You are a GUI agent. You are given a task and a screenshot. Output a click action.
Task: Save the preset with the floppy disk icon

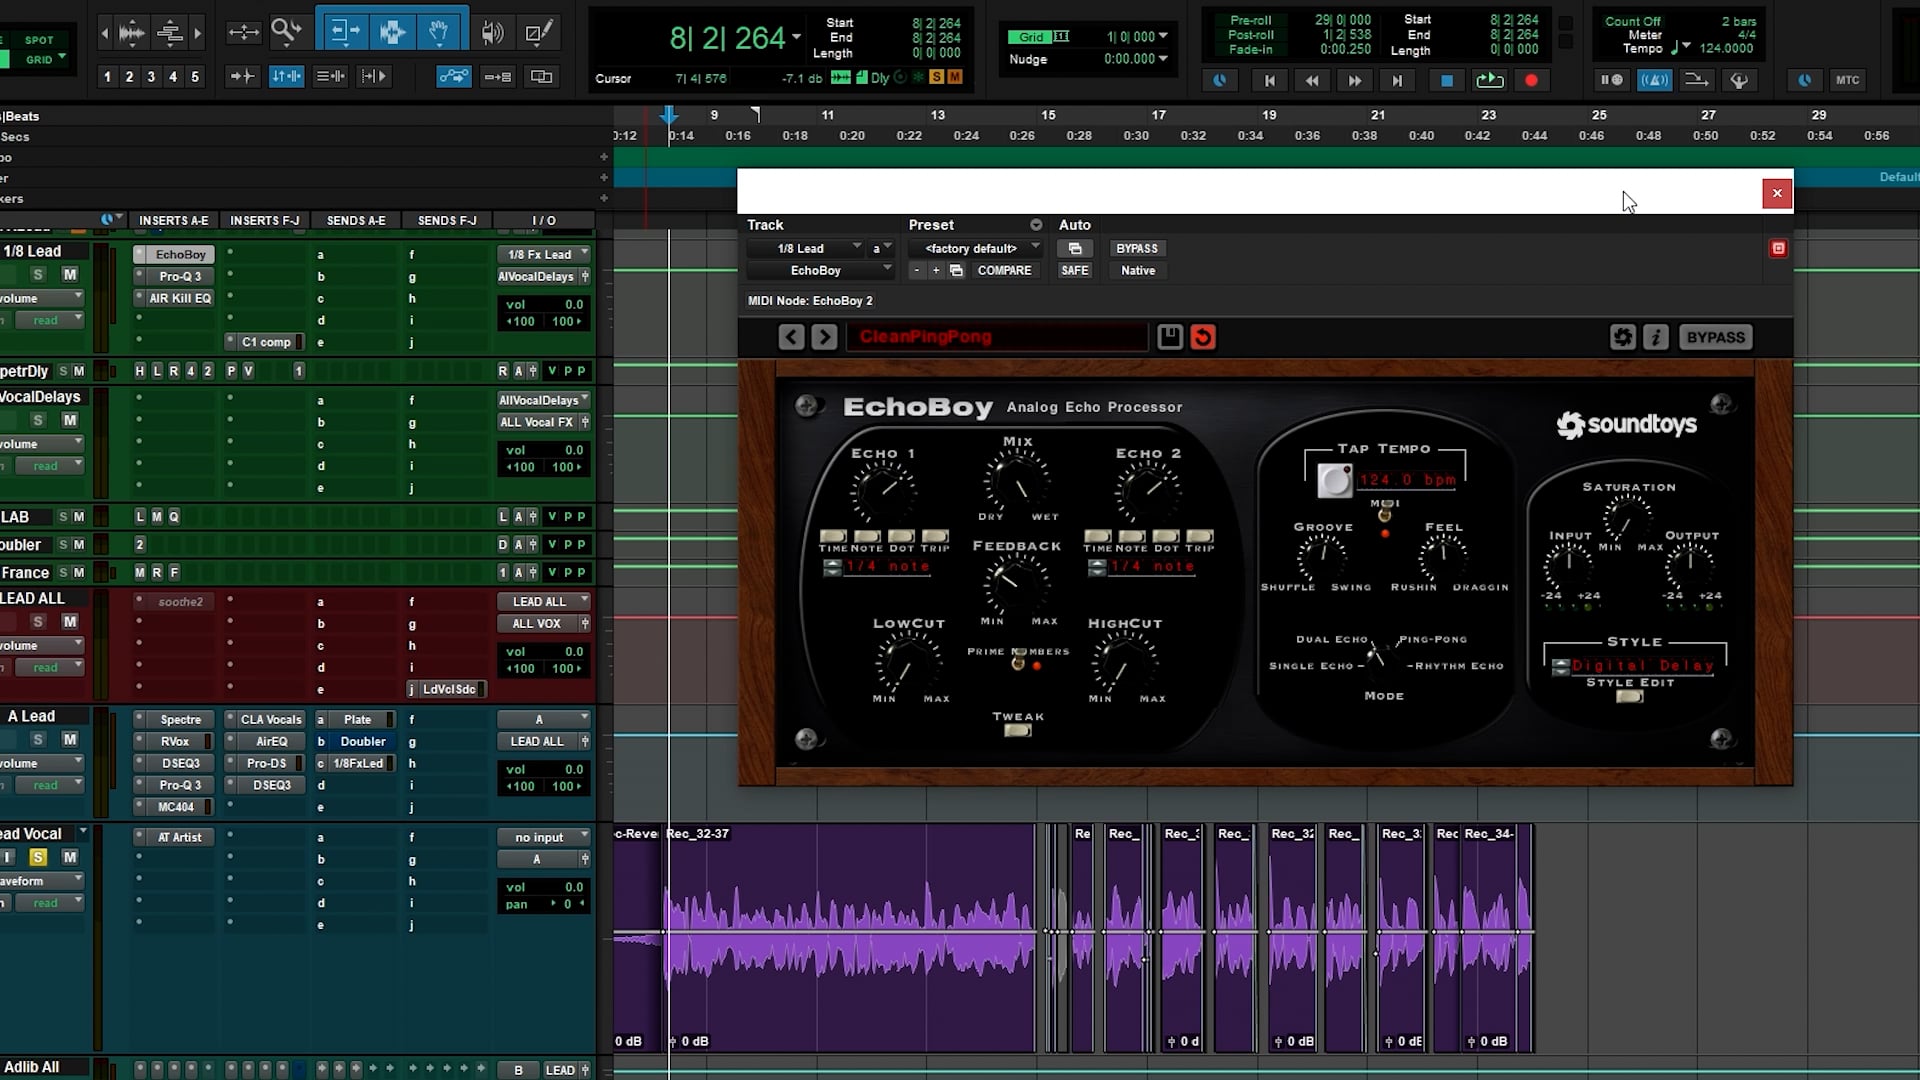pos(1169,337)
